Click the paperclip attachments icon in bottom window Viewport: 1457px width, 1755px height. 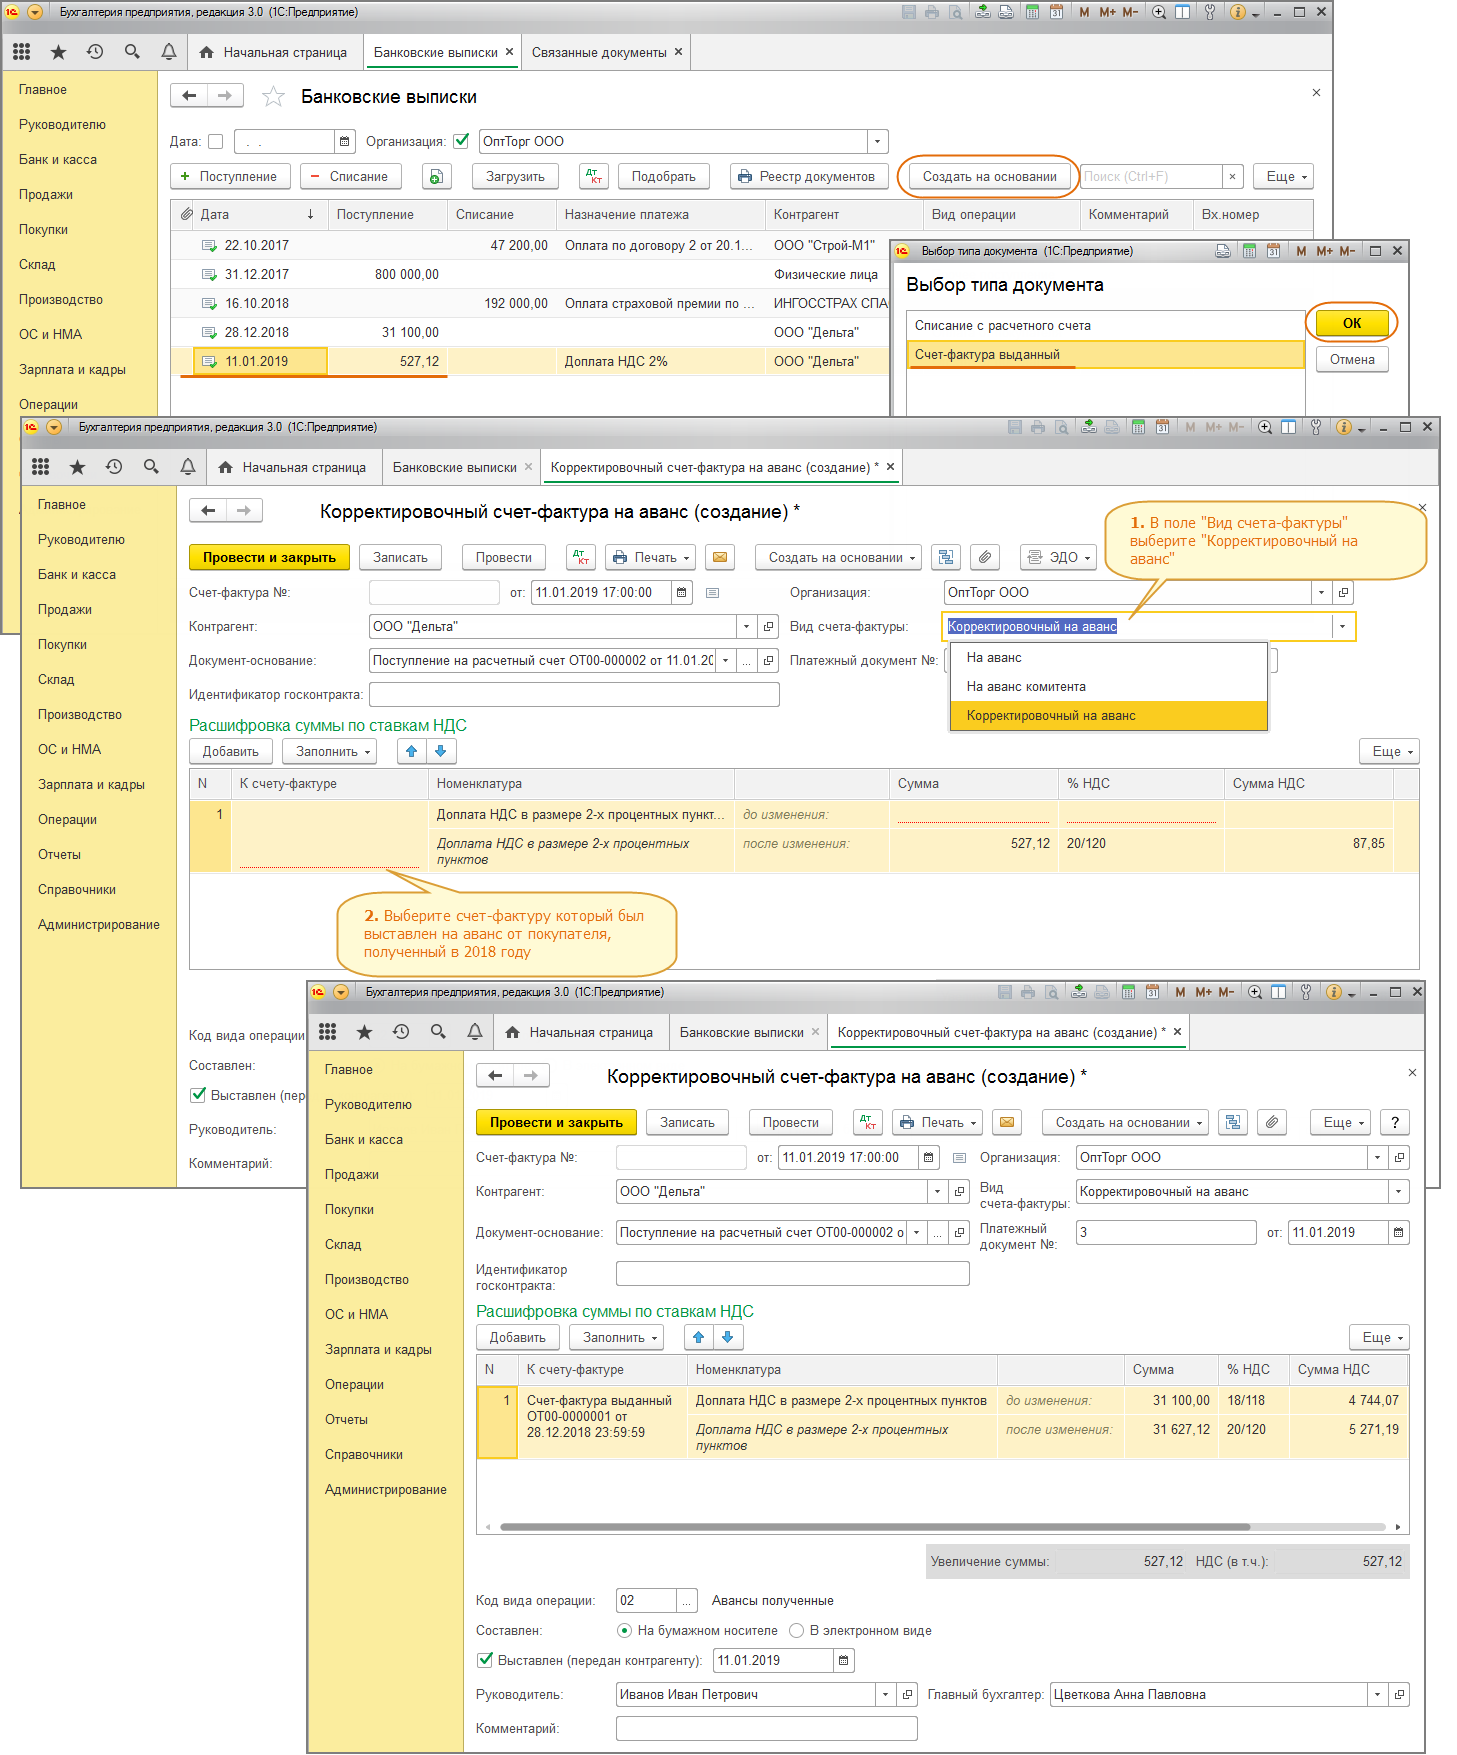tap(1271, 1123)
